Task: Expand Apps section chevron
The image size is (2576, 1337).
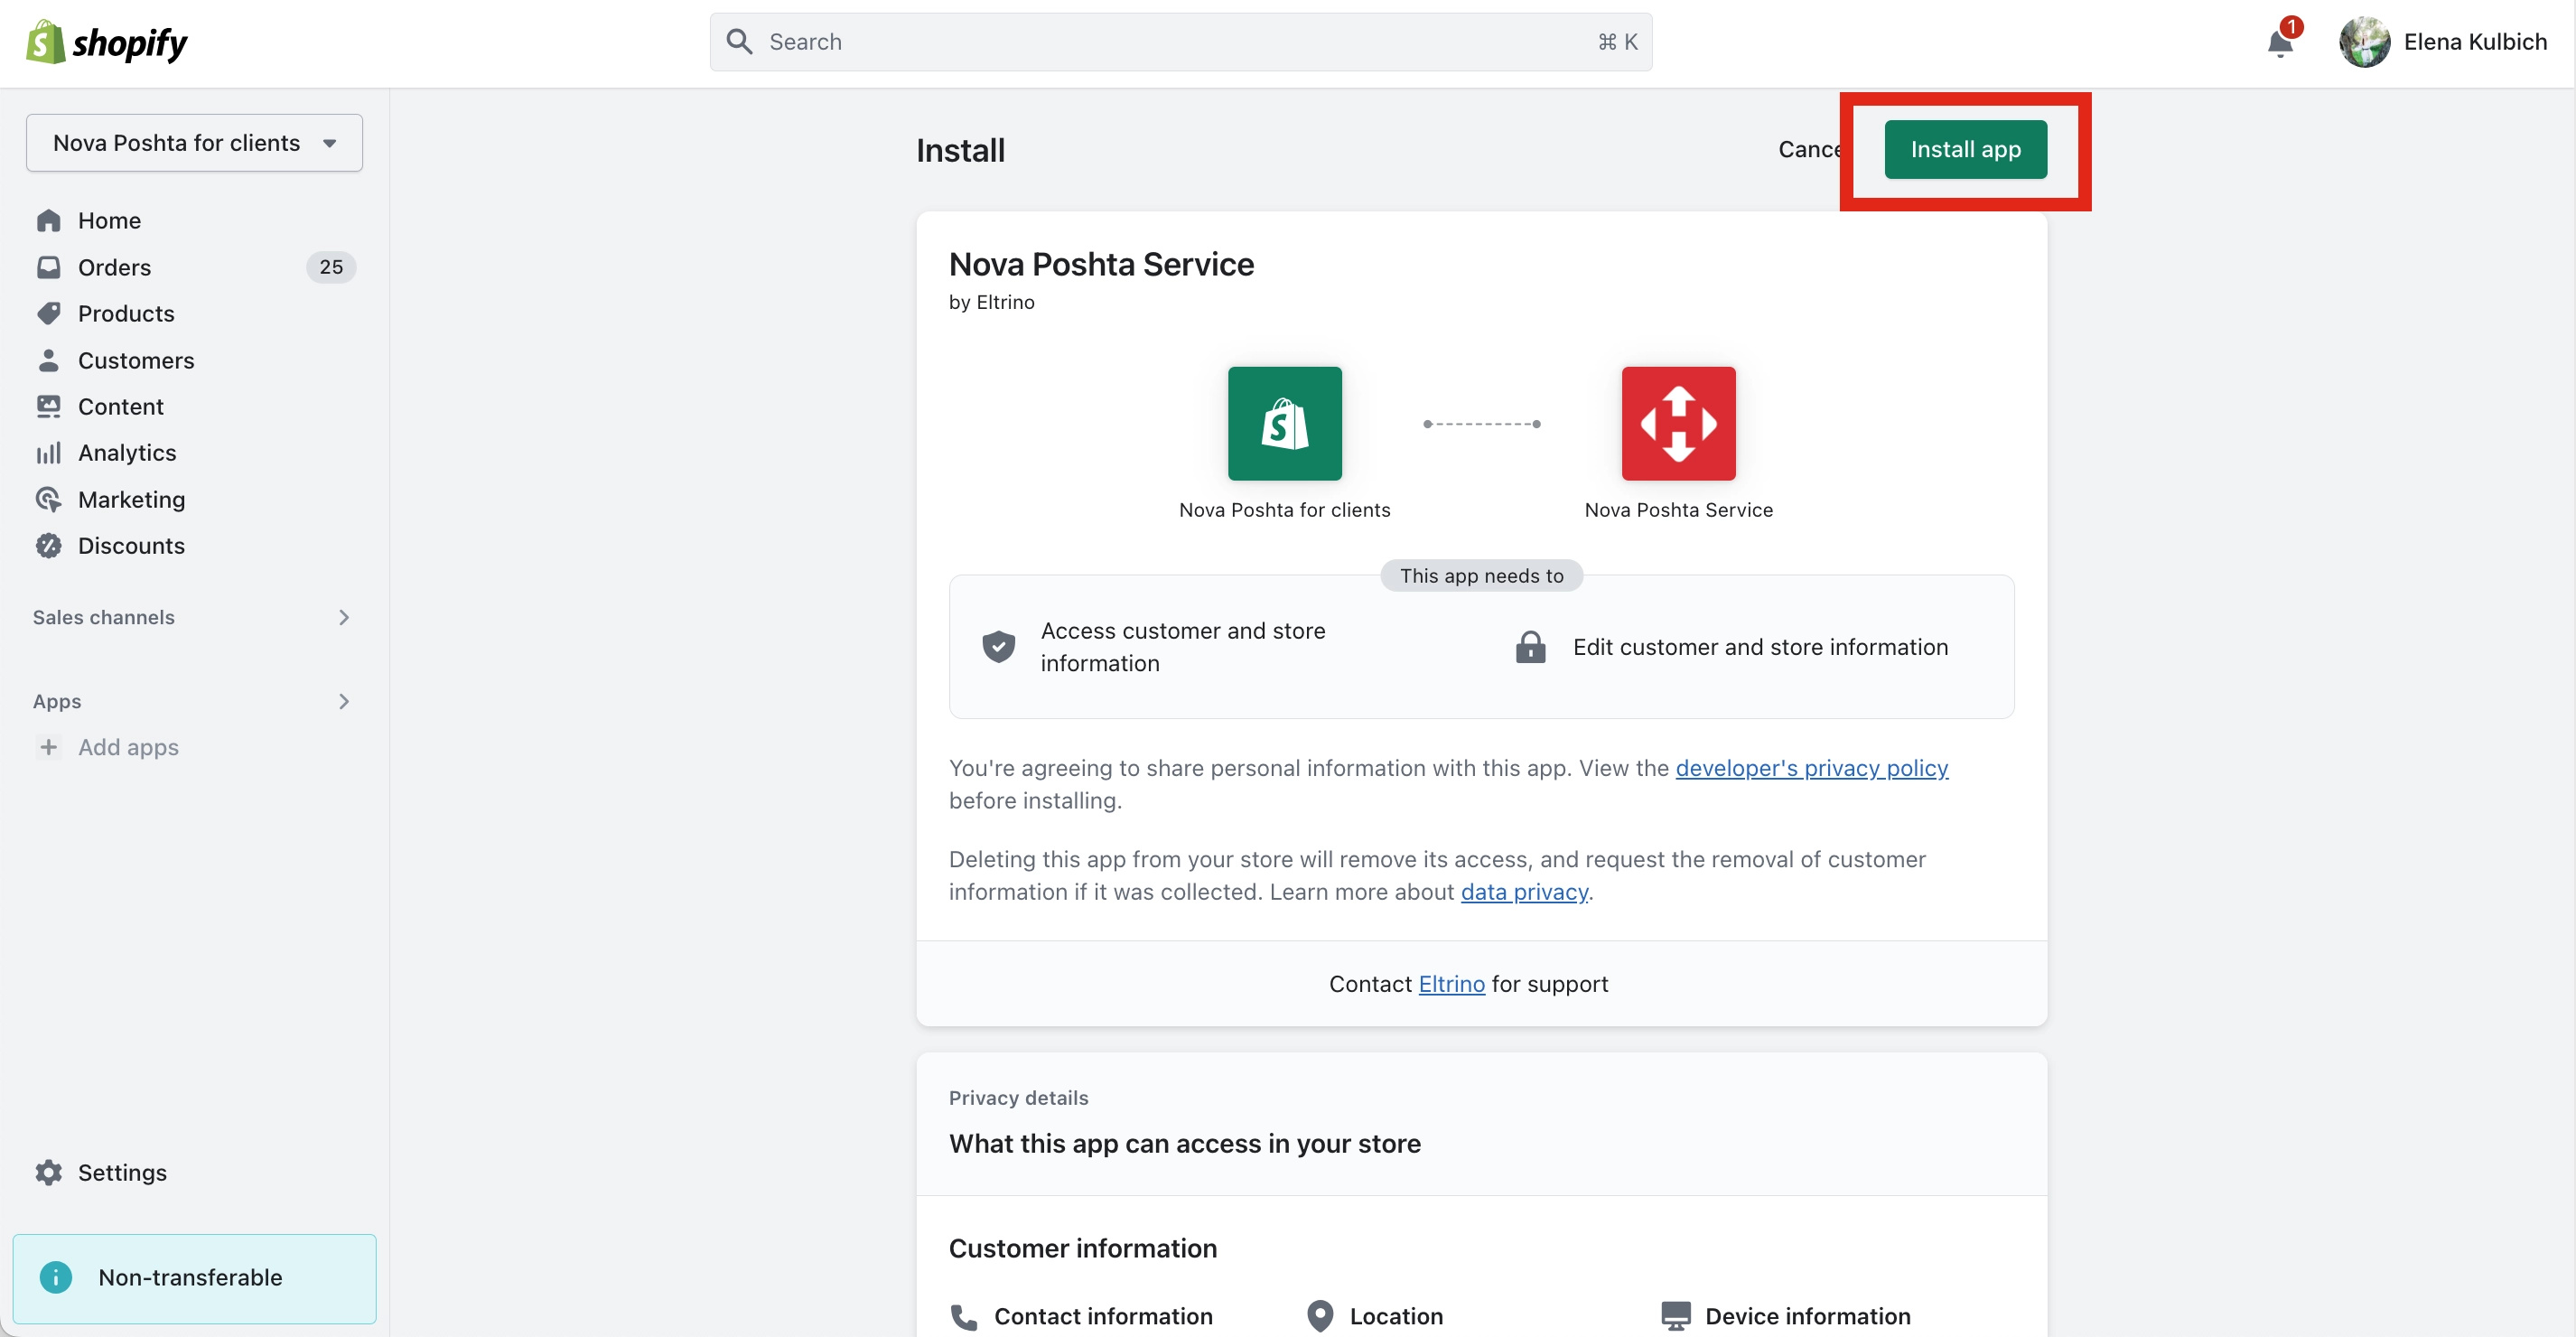Action: click(x=344, y=701)
